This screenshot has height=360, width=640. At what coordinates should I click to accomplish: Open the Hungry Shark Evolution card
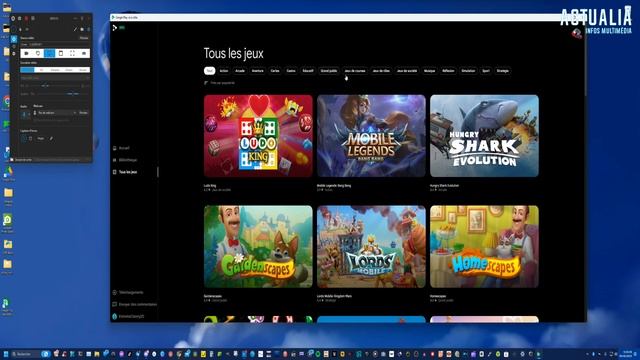tap(484, 136)
